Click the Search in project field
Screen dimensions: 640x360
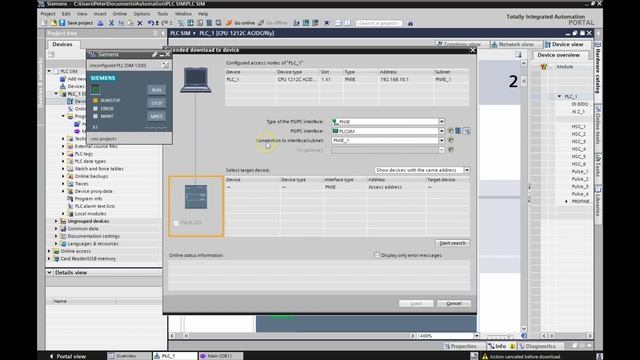pos(379,23)
